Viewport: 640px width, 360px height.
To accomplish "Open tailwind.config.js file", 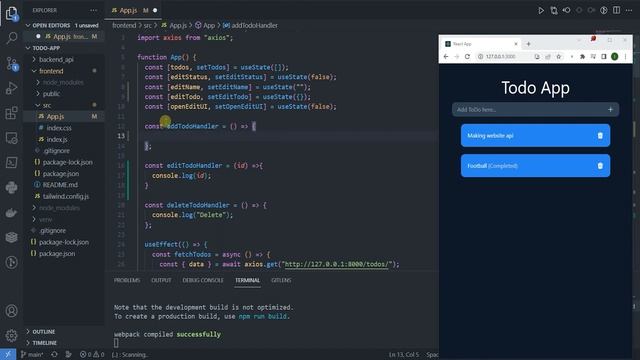I will [66, 196].
